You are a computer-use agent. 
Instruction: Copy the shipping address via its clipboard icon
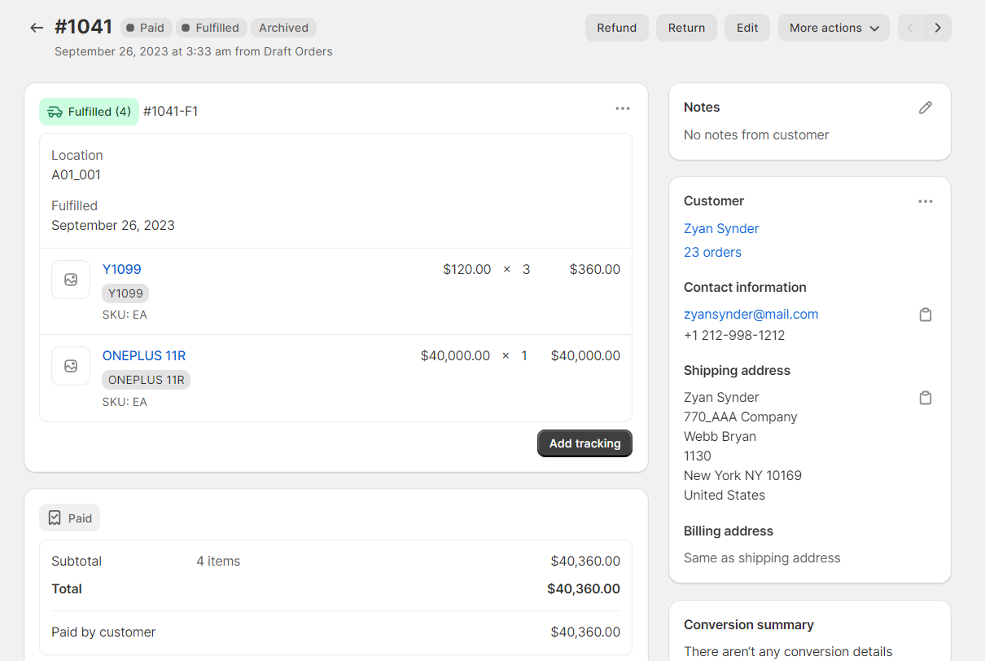pyautogui.click(x=925, y=397)
